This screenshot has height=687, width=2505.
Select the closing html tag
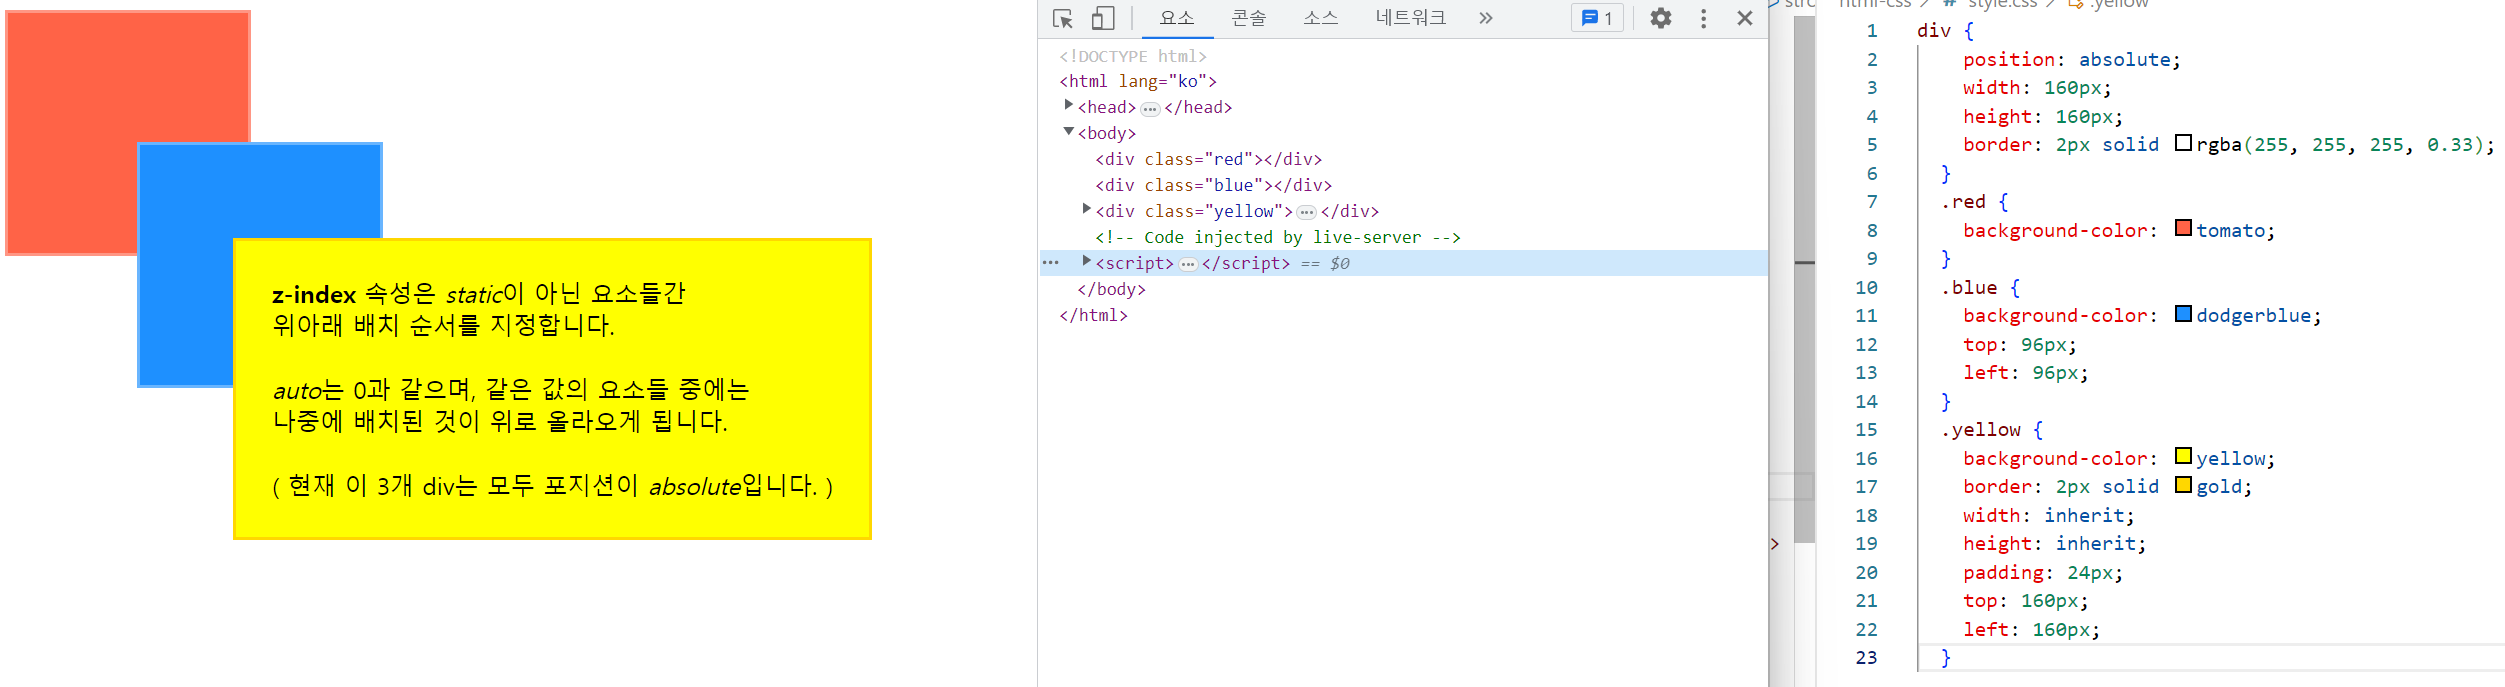pyautogui.click(x=1093, y=315)
